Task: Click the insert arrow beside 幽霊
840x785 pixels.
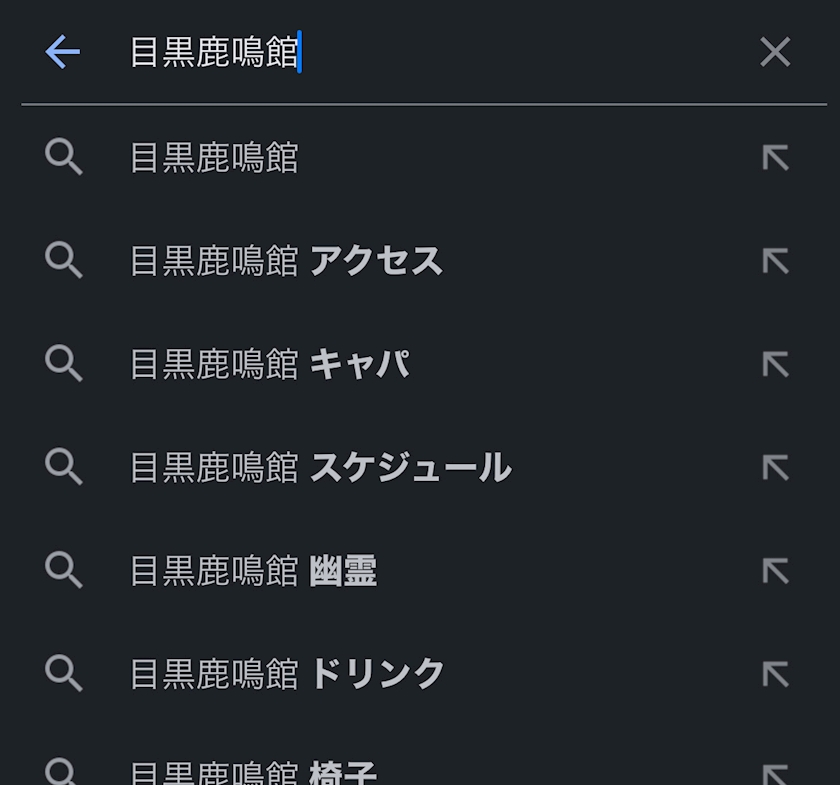Action: pyautogui.click(x=775, y=571)
